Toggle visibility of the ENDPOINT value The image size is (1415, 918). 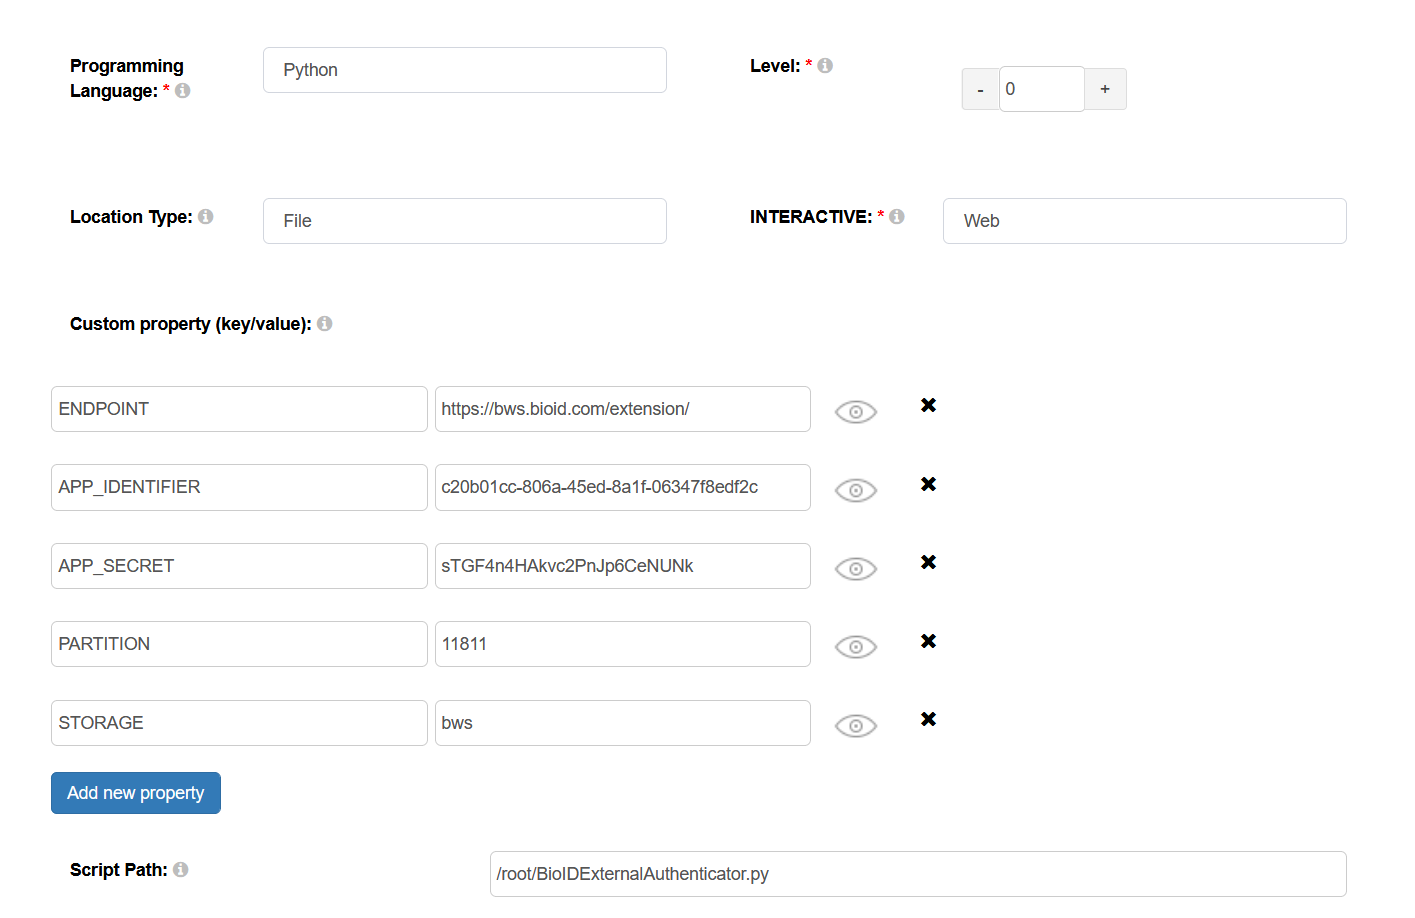click(856, 412)
